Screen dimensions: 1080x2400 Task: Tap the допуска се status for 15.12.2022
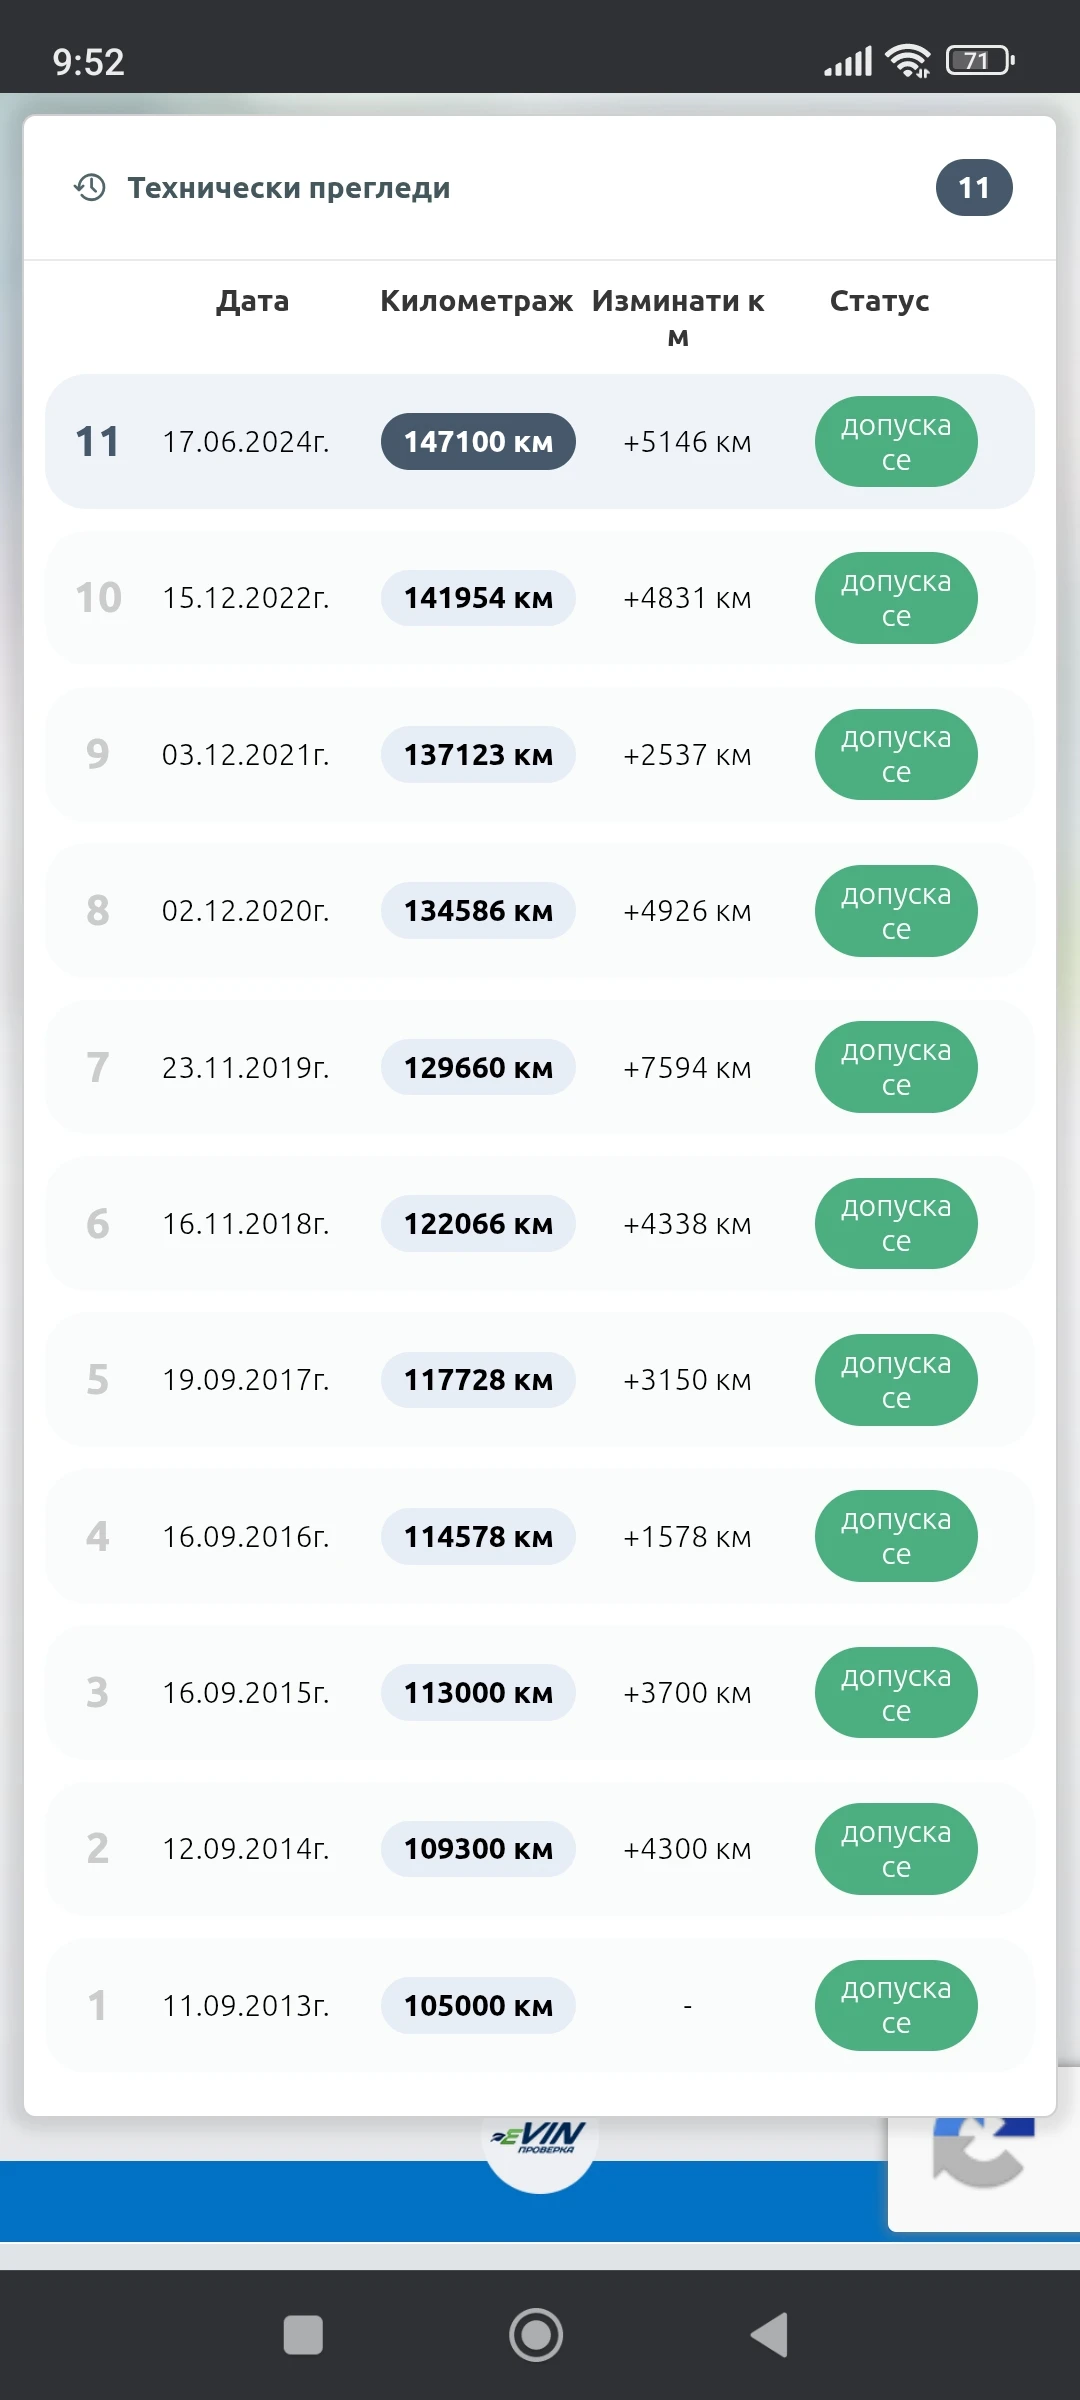[895, 598]
